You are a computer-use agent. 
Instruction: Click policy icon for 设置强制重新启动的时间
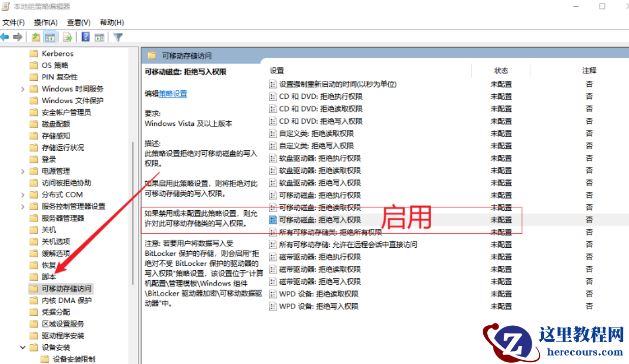pos(273,84)
